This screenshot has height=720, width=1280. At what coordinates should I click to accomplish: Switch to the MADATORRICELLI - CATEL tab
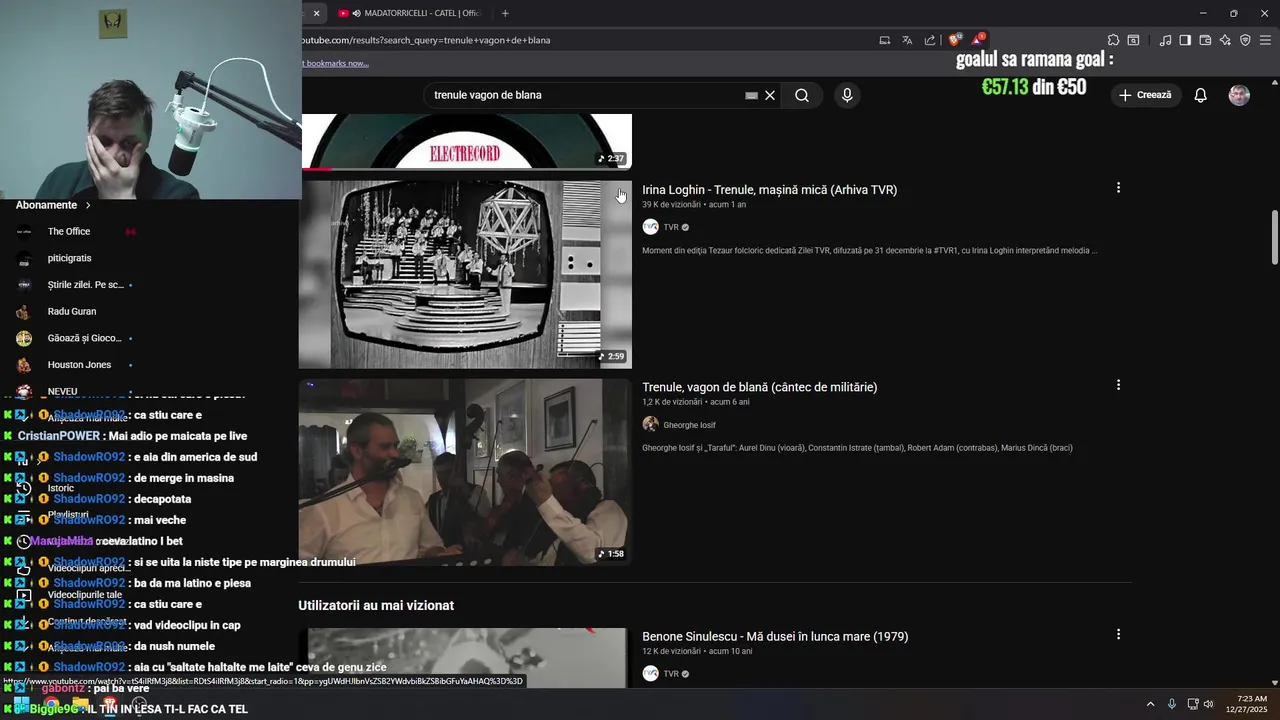[410, 13]
